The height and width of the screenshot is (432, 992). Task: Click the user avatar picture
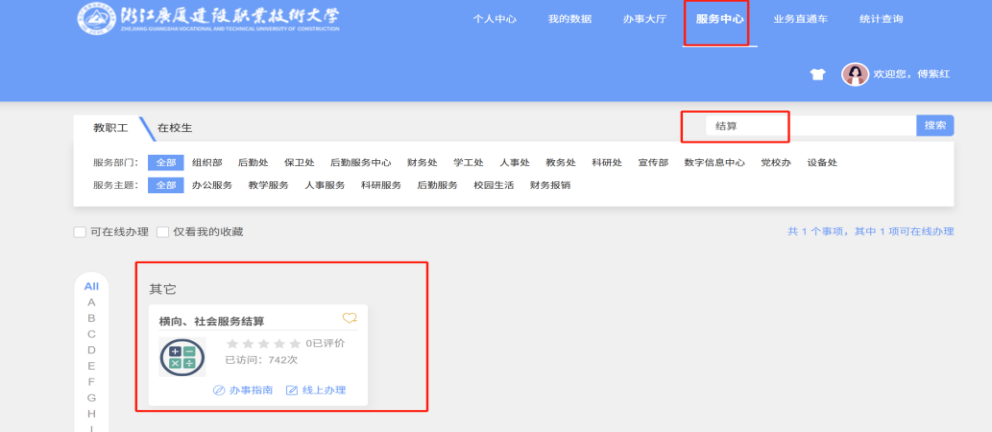[x=854, y=74]
